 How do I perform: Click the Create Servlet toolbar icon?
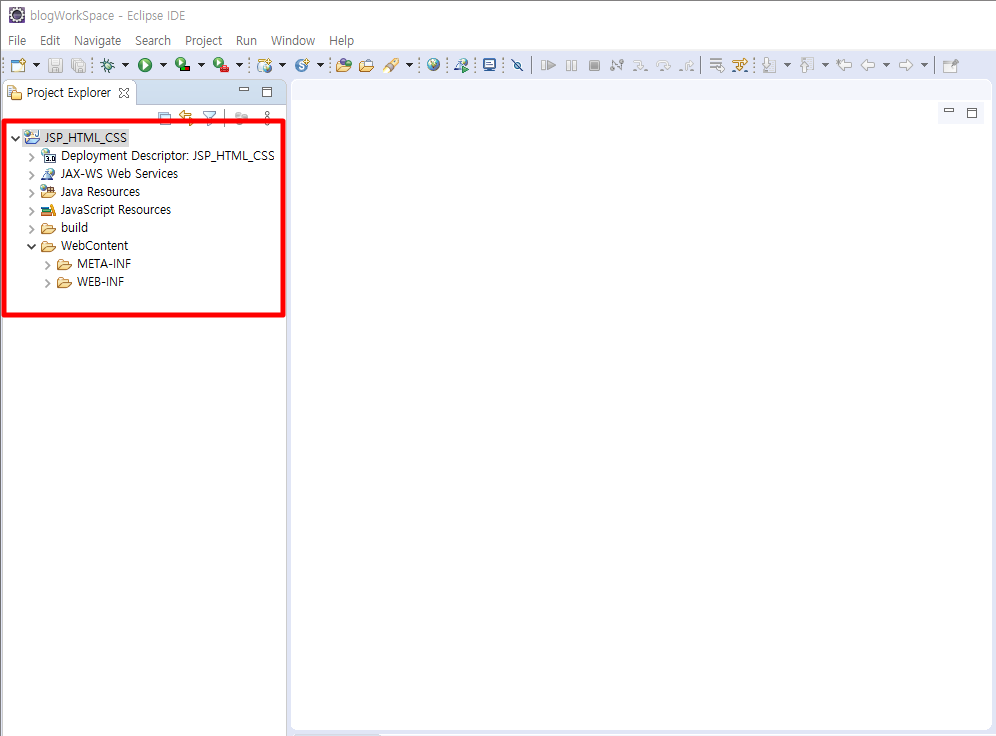coord(302,65)
